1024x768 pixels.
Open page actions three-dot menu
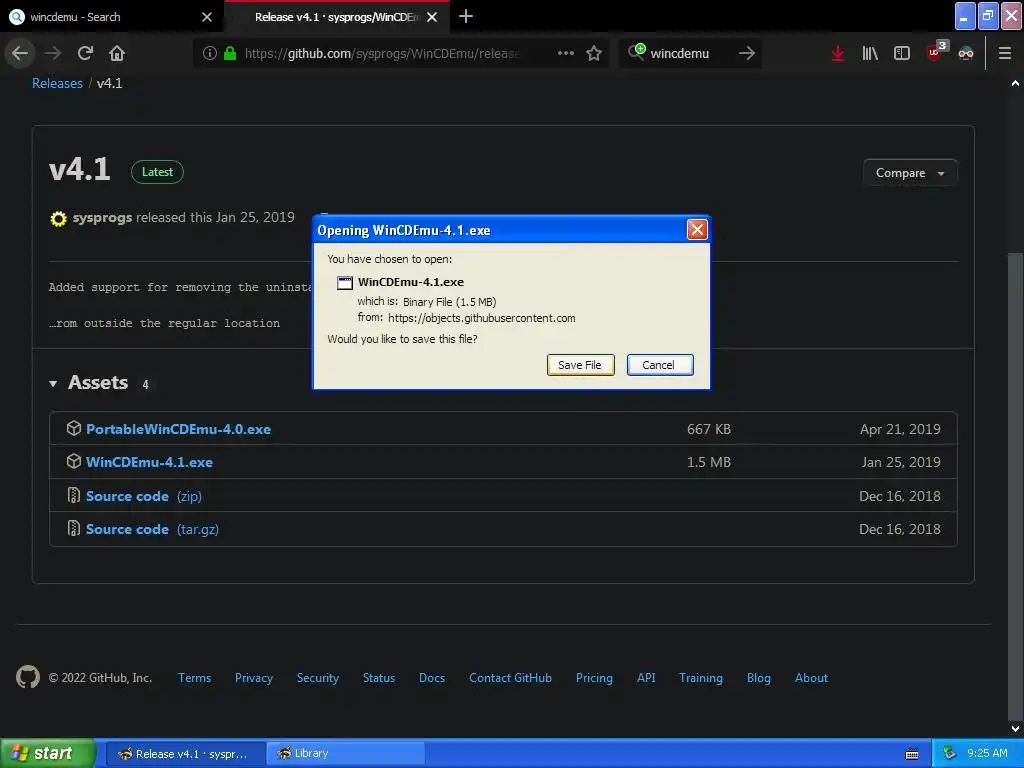566,54
